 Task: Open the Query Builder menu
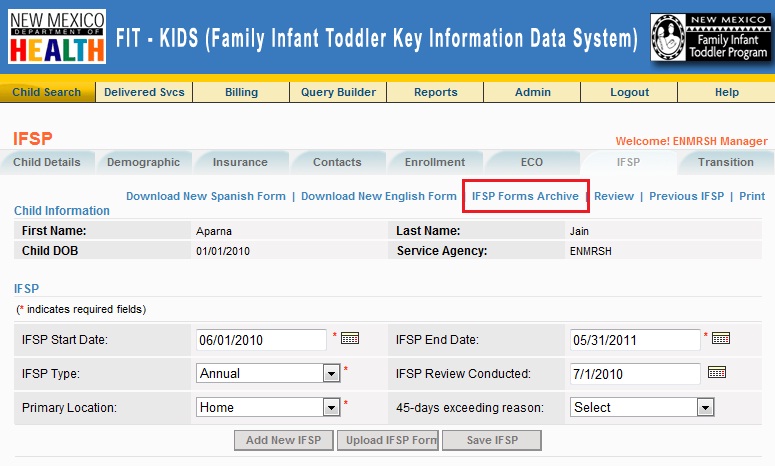click(339, 92)
